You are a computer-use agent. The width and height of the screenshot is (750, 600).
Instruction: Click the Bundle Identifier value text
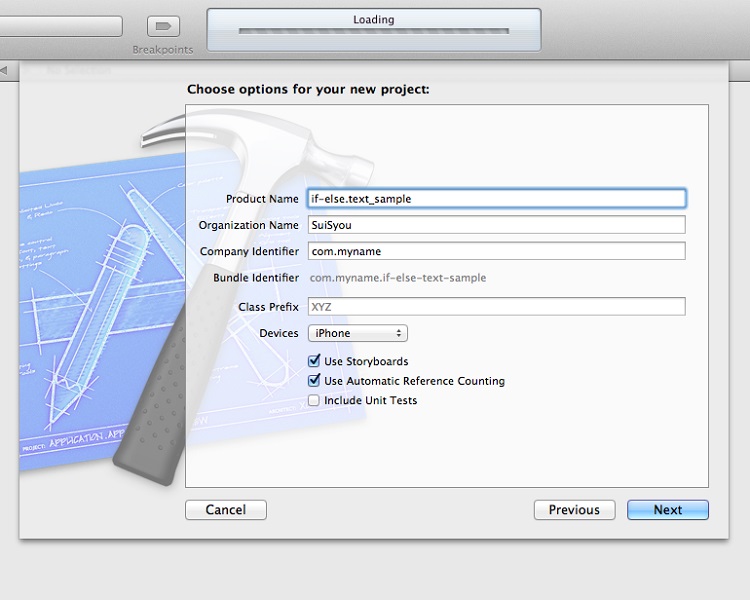398,278
